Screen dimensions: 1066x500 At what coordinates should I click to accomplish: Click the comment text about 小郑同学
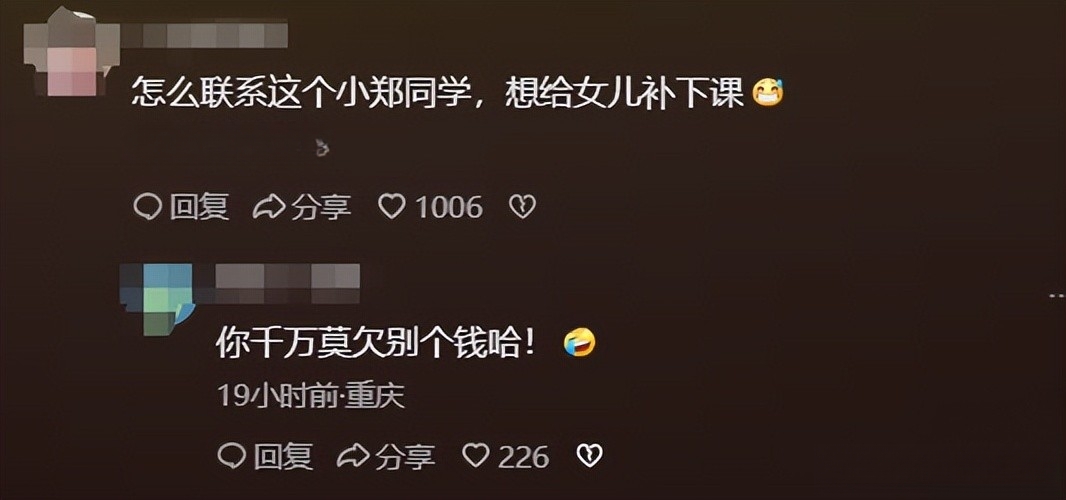coord(438,93)
